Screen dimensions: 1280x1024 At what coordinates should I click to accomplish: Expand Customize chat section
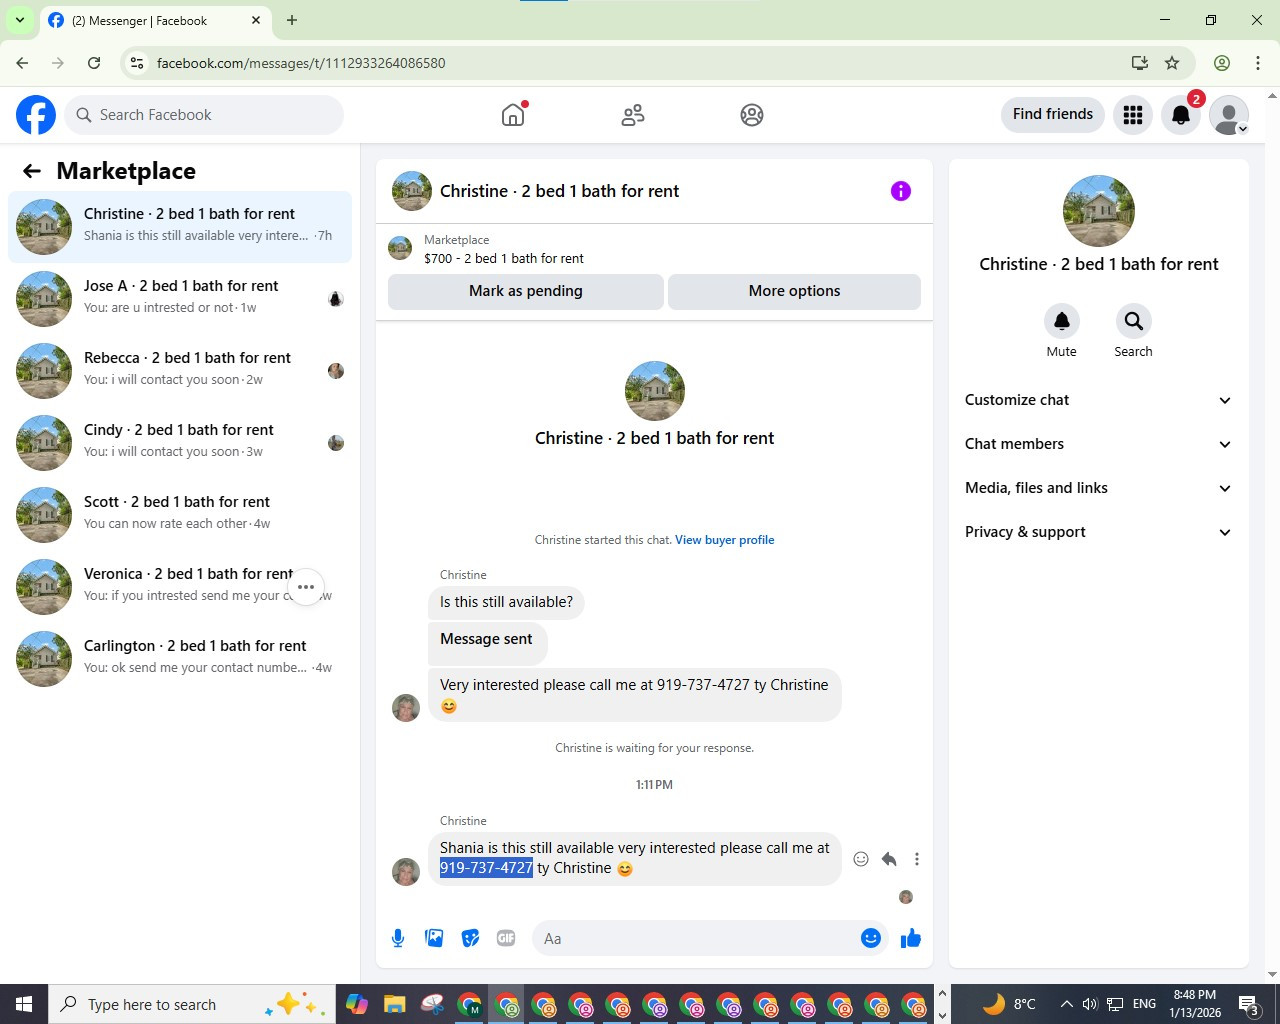(x=1098, y=400)
